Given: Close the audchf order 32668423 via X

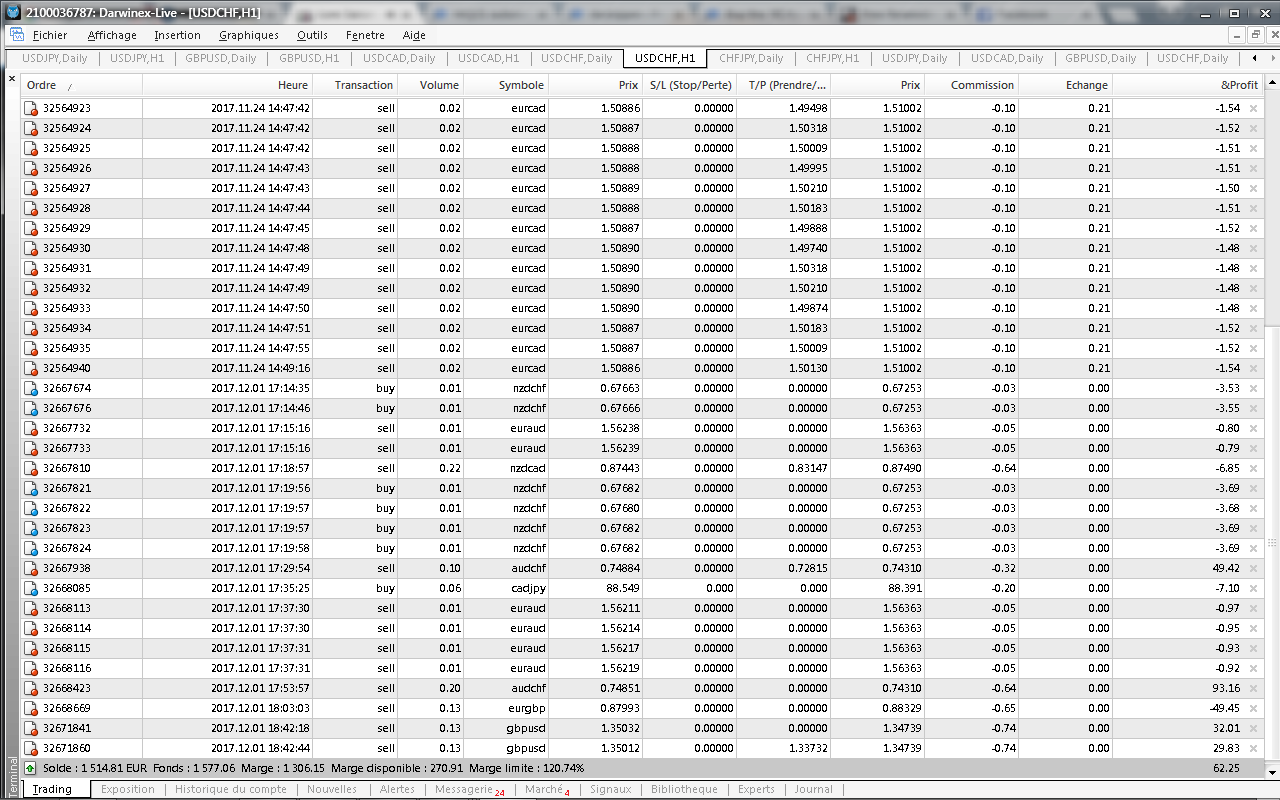Looking at the screenshot, I should [x=1253, y=688].
